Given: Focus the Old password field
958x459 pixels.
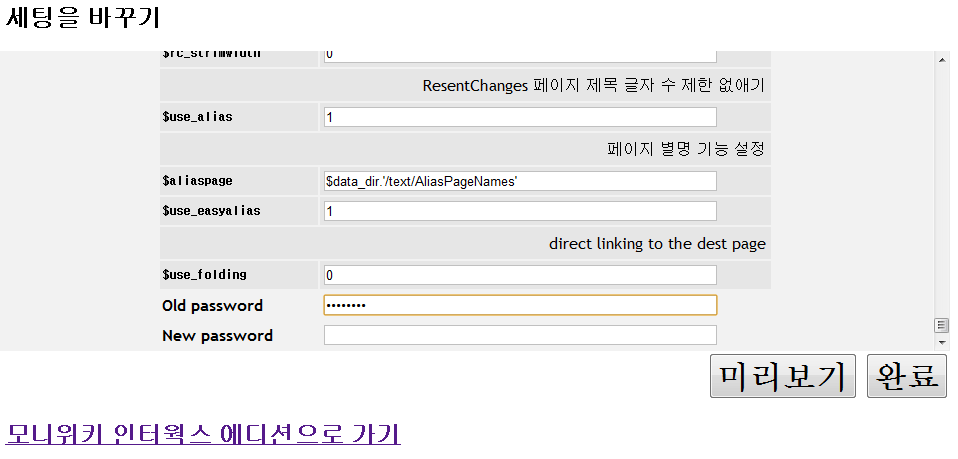Looking at the screenshot, I should tap(520, 305).
